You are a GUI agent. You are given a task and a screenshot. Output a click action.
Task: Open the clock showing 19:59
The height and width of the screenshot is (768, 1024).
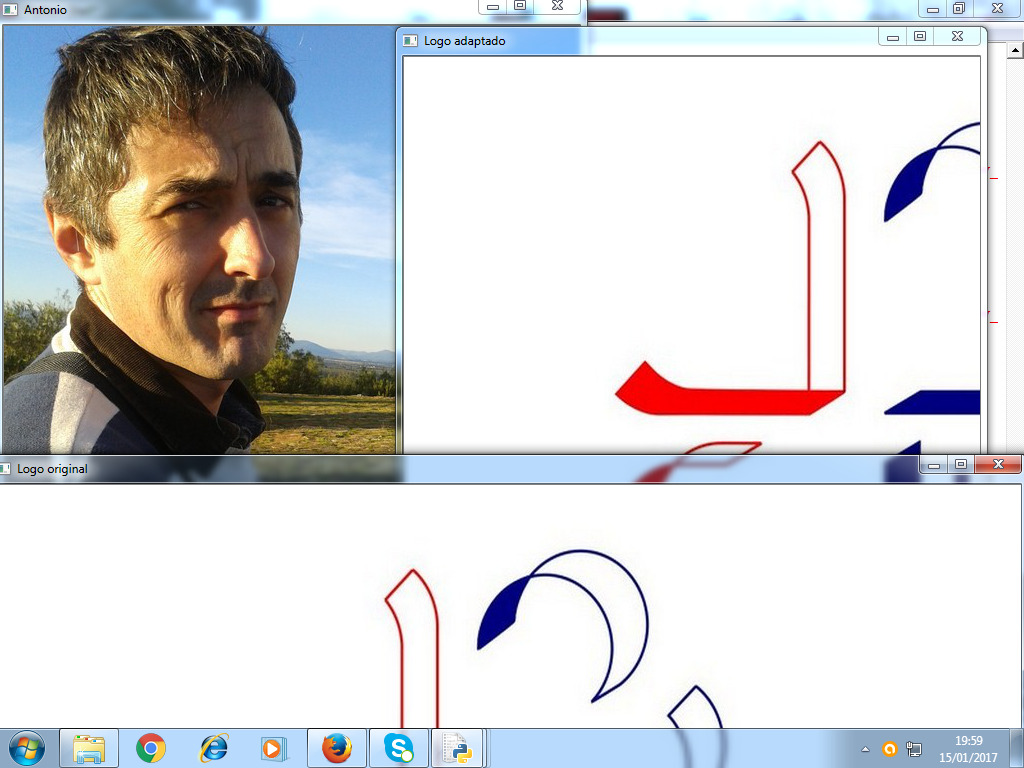click(x=968, y=741)
